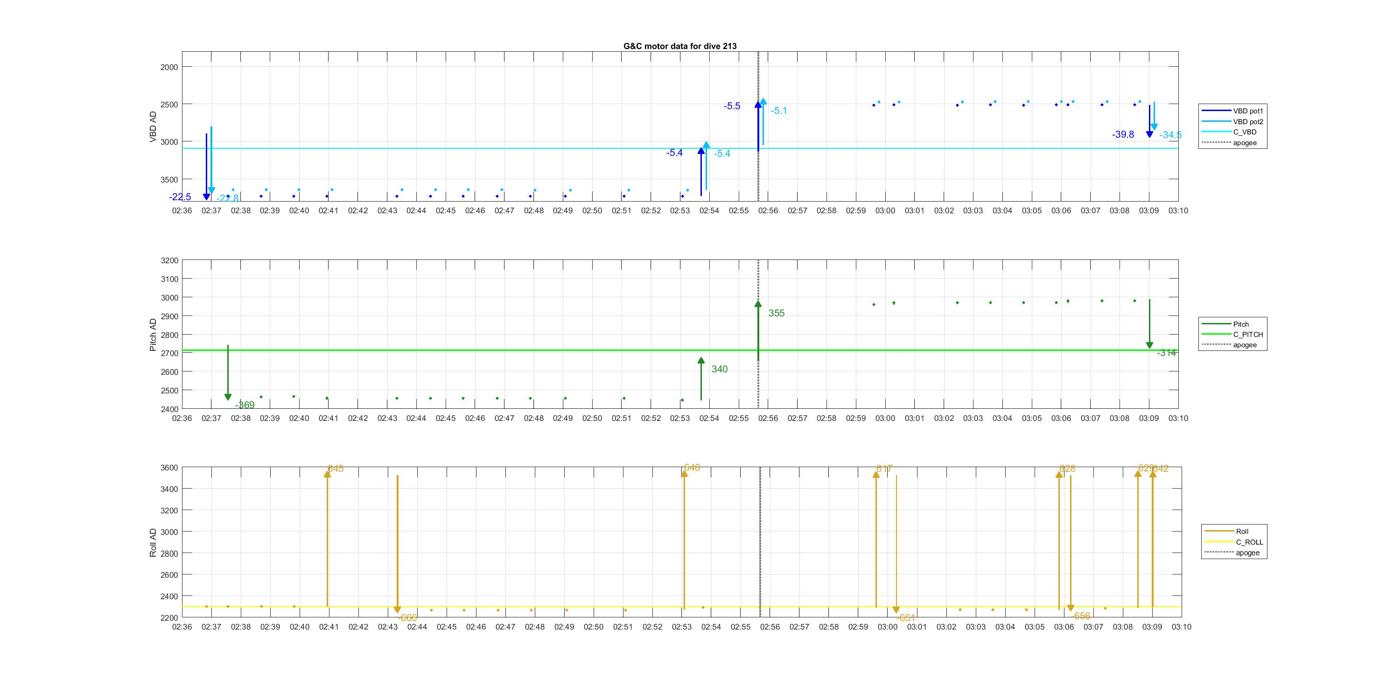The image size is (1400, 693).
Task: Click apogee in the Roll legend
Action: [x=1234, y=553]
